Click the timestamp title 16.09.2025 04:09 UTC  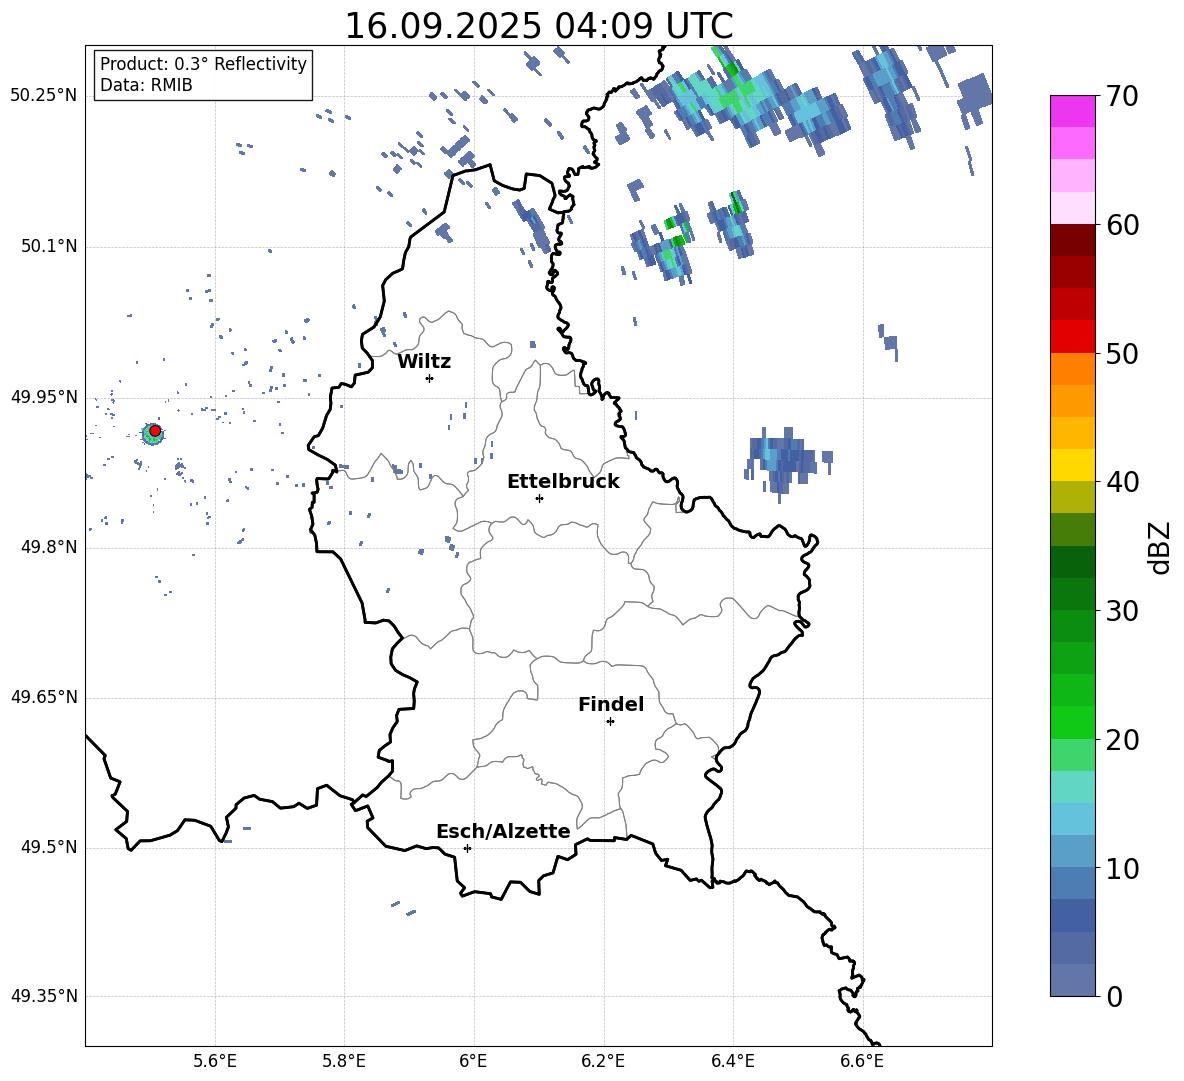point(538,26)
